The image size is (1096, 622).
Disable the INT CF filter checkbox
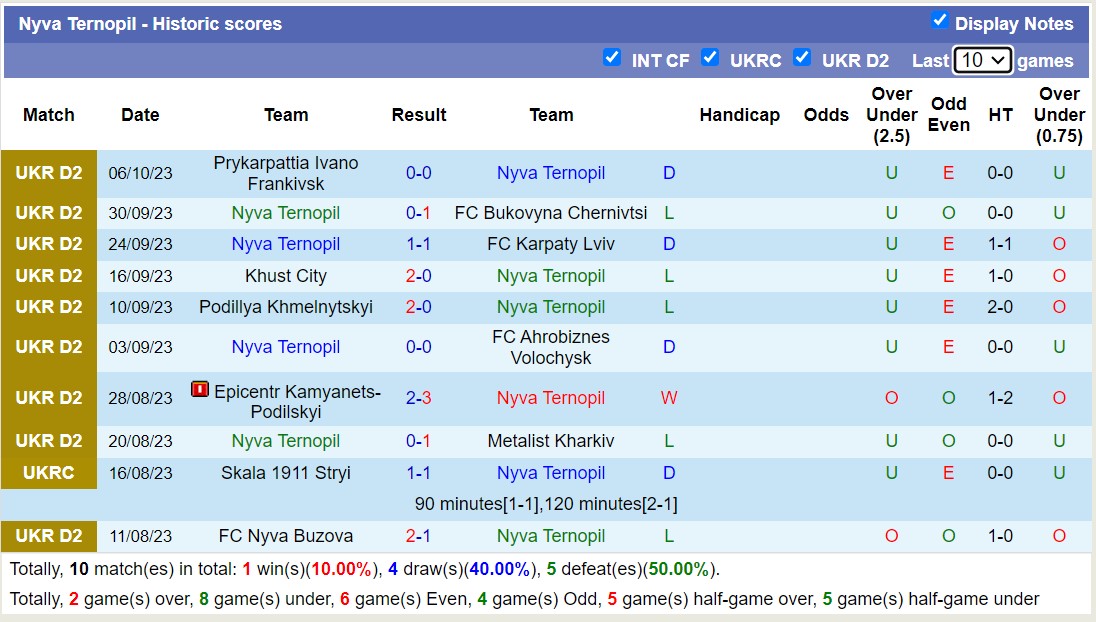pos(612,58)
